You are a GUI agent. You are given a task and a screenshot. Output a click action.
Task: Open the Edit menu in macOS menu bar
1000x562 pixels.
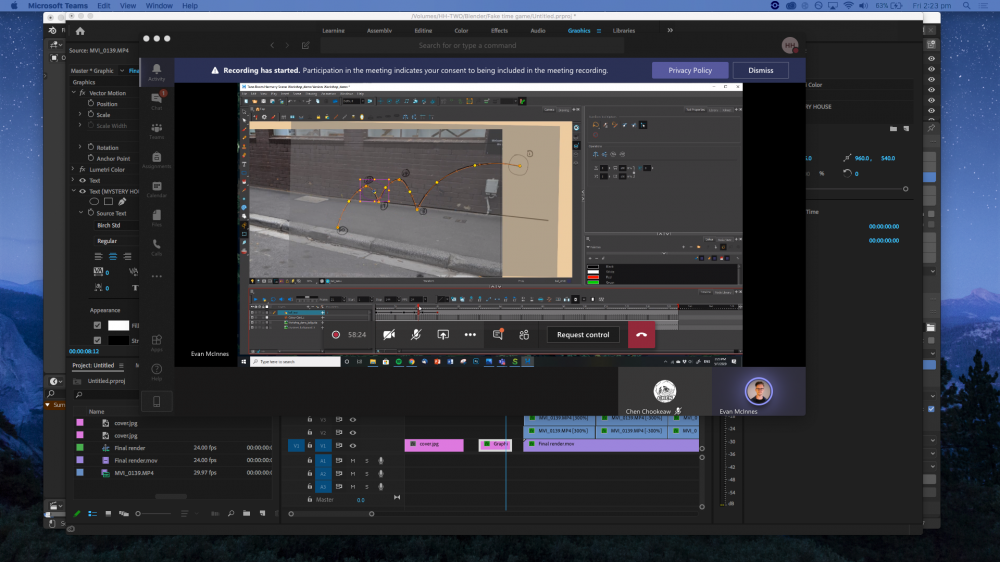[103, 6]
